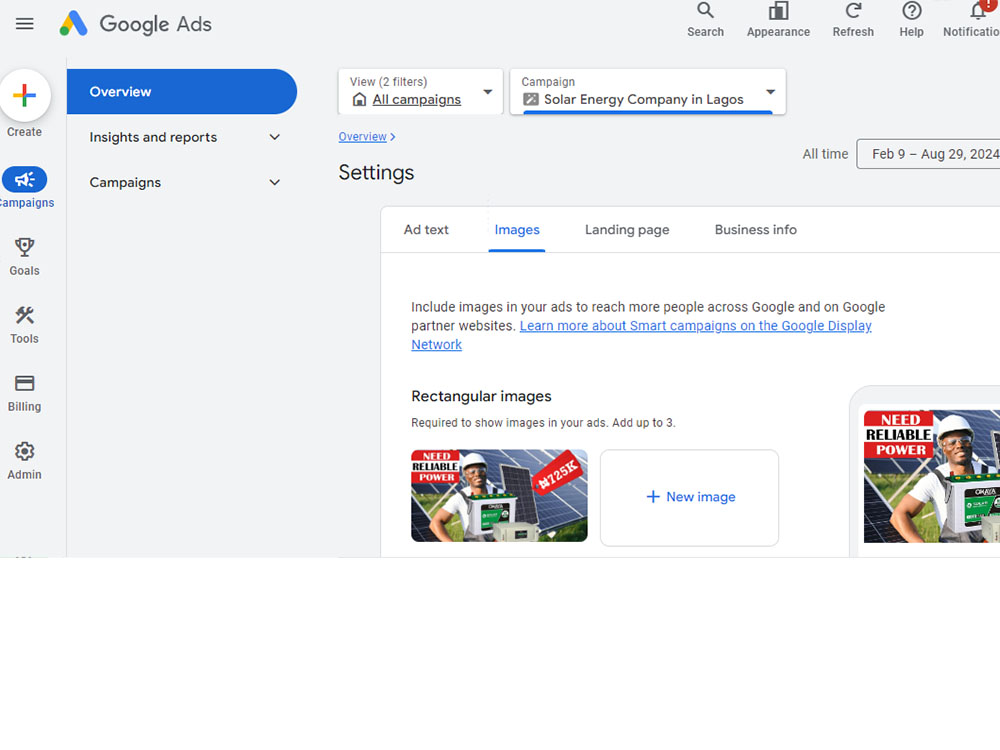Image resolution: width=1000 pixels, height=750 pixels.
Task: Switch to the Landing page tab
Action: [627, 230]
